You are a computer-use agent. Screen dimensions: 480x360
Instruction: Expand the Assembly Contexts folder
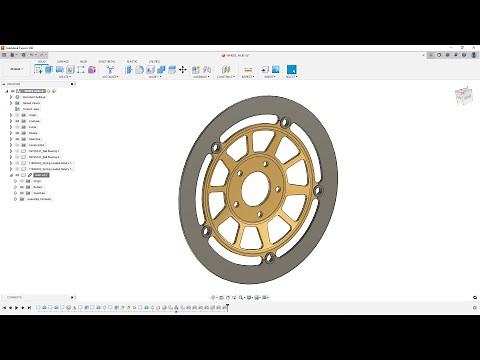[15, 199]
